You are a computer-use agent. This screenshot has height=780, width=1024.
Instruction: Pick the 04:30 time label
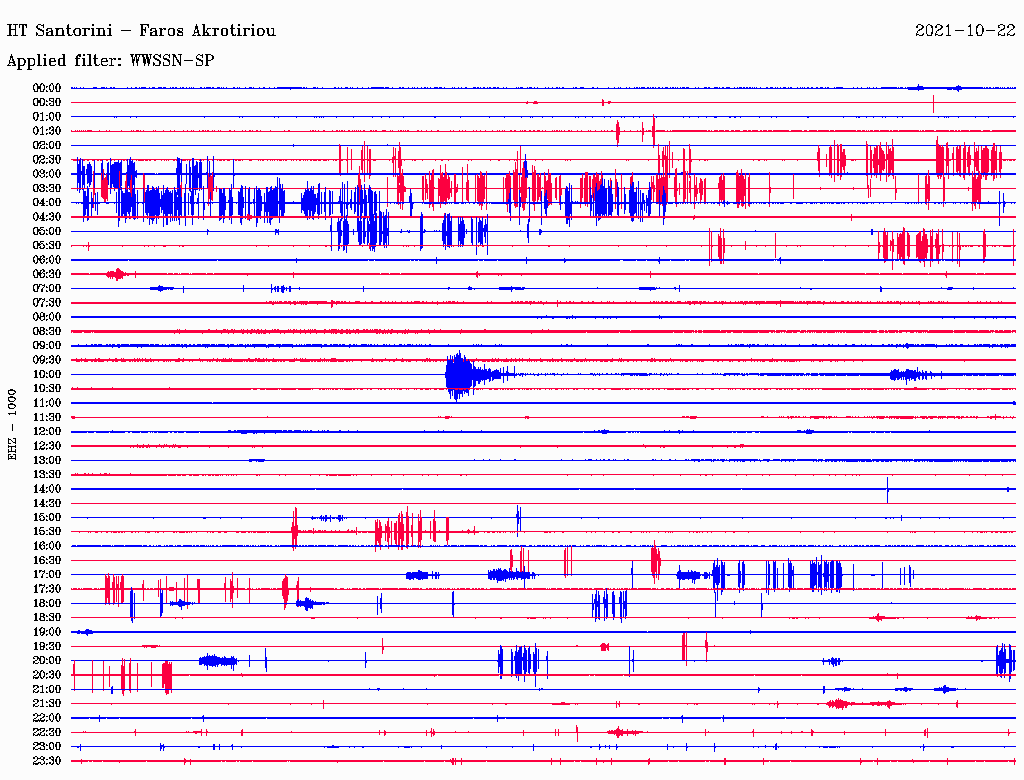tap(47, 217)
